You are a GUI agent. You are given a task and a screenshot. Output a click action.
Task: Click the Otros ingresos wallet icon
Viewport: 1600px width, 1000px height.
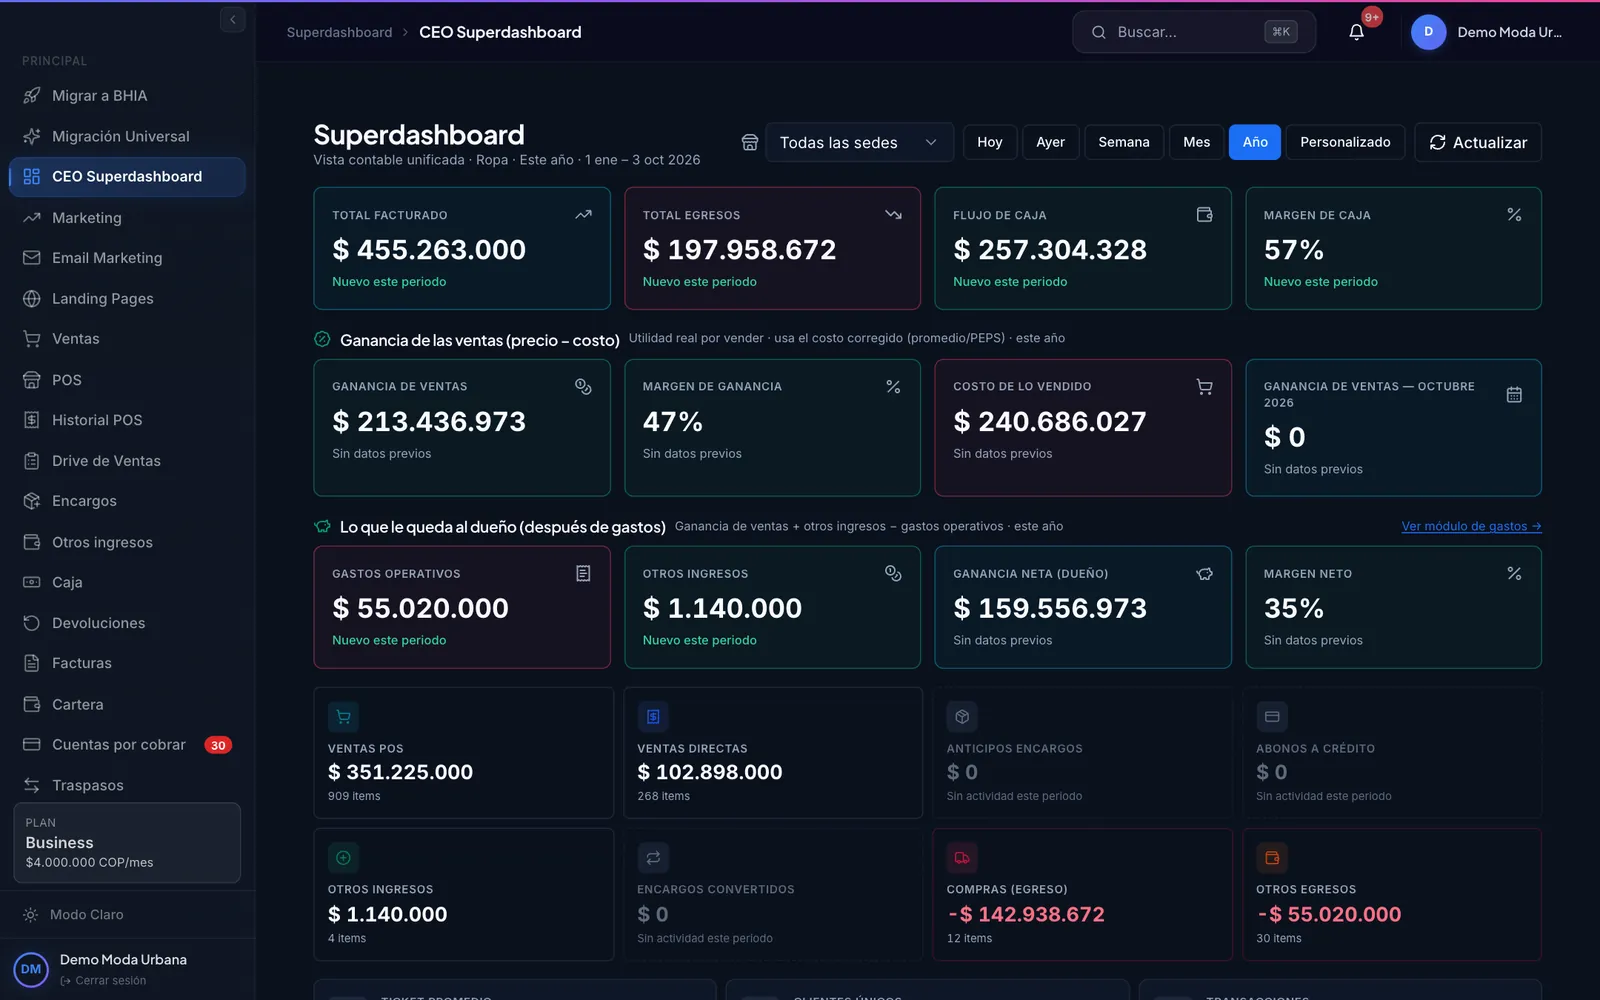(32, 542)
